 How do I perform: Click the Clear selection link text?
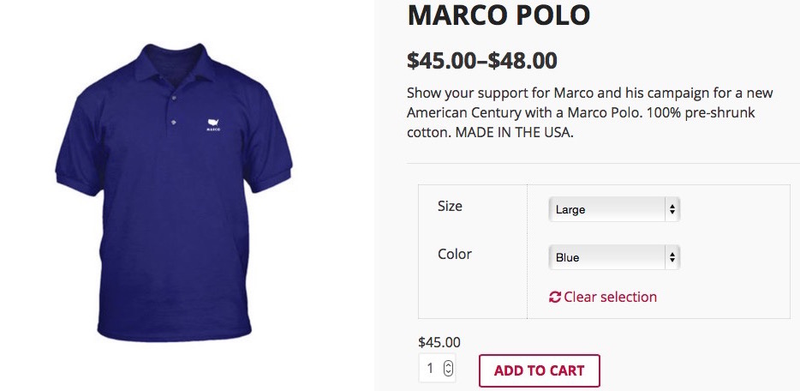[x=610, y=297]
